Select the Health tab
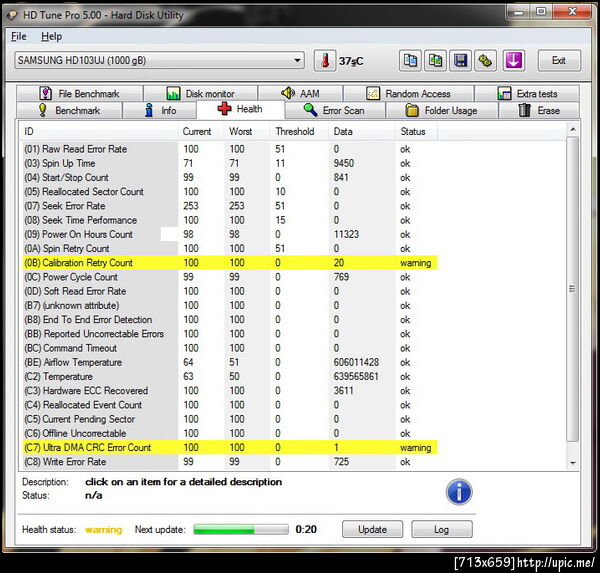Image resolution: width=600 pixels, height=573 pixels. coord(240,109)
